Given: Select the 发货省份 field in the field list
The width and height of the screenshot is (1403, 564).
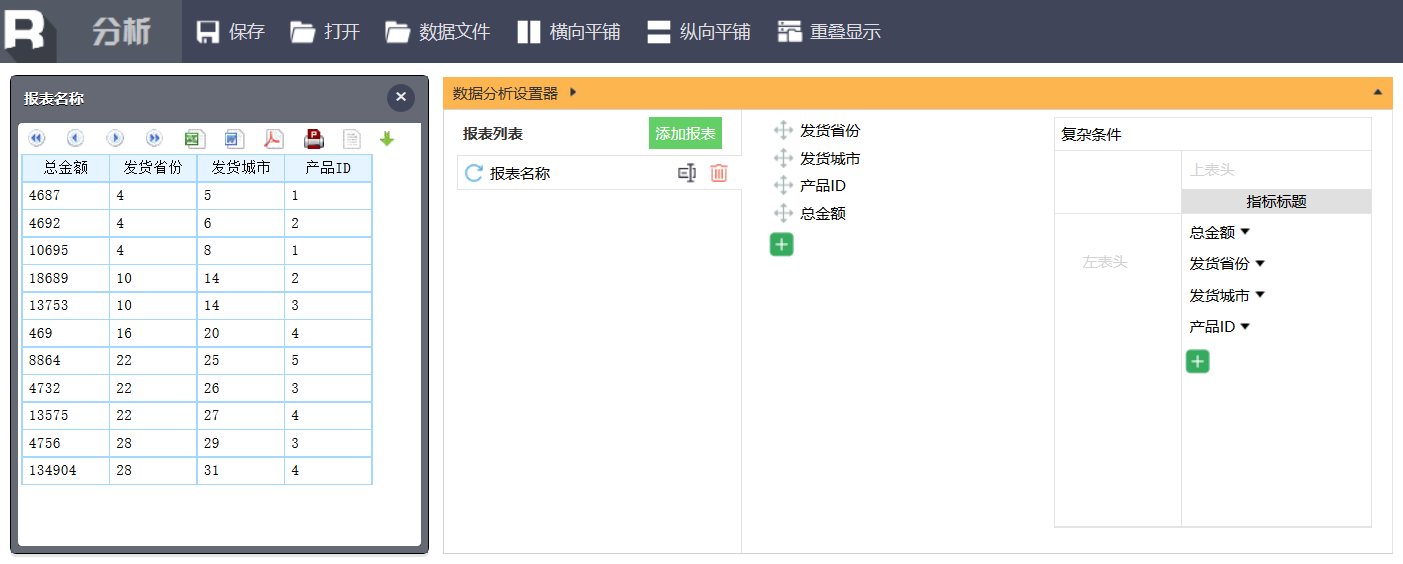Looking at the screenshot, I should pos(830,130).
